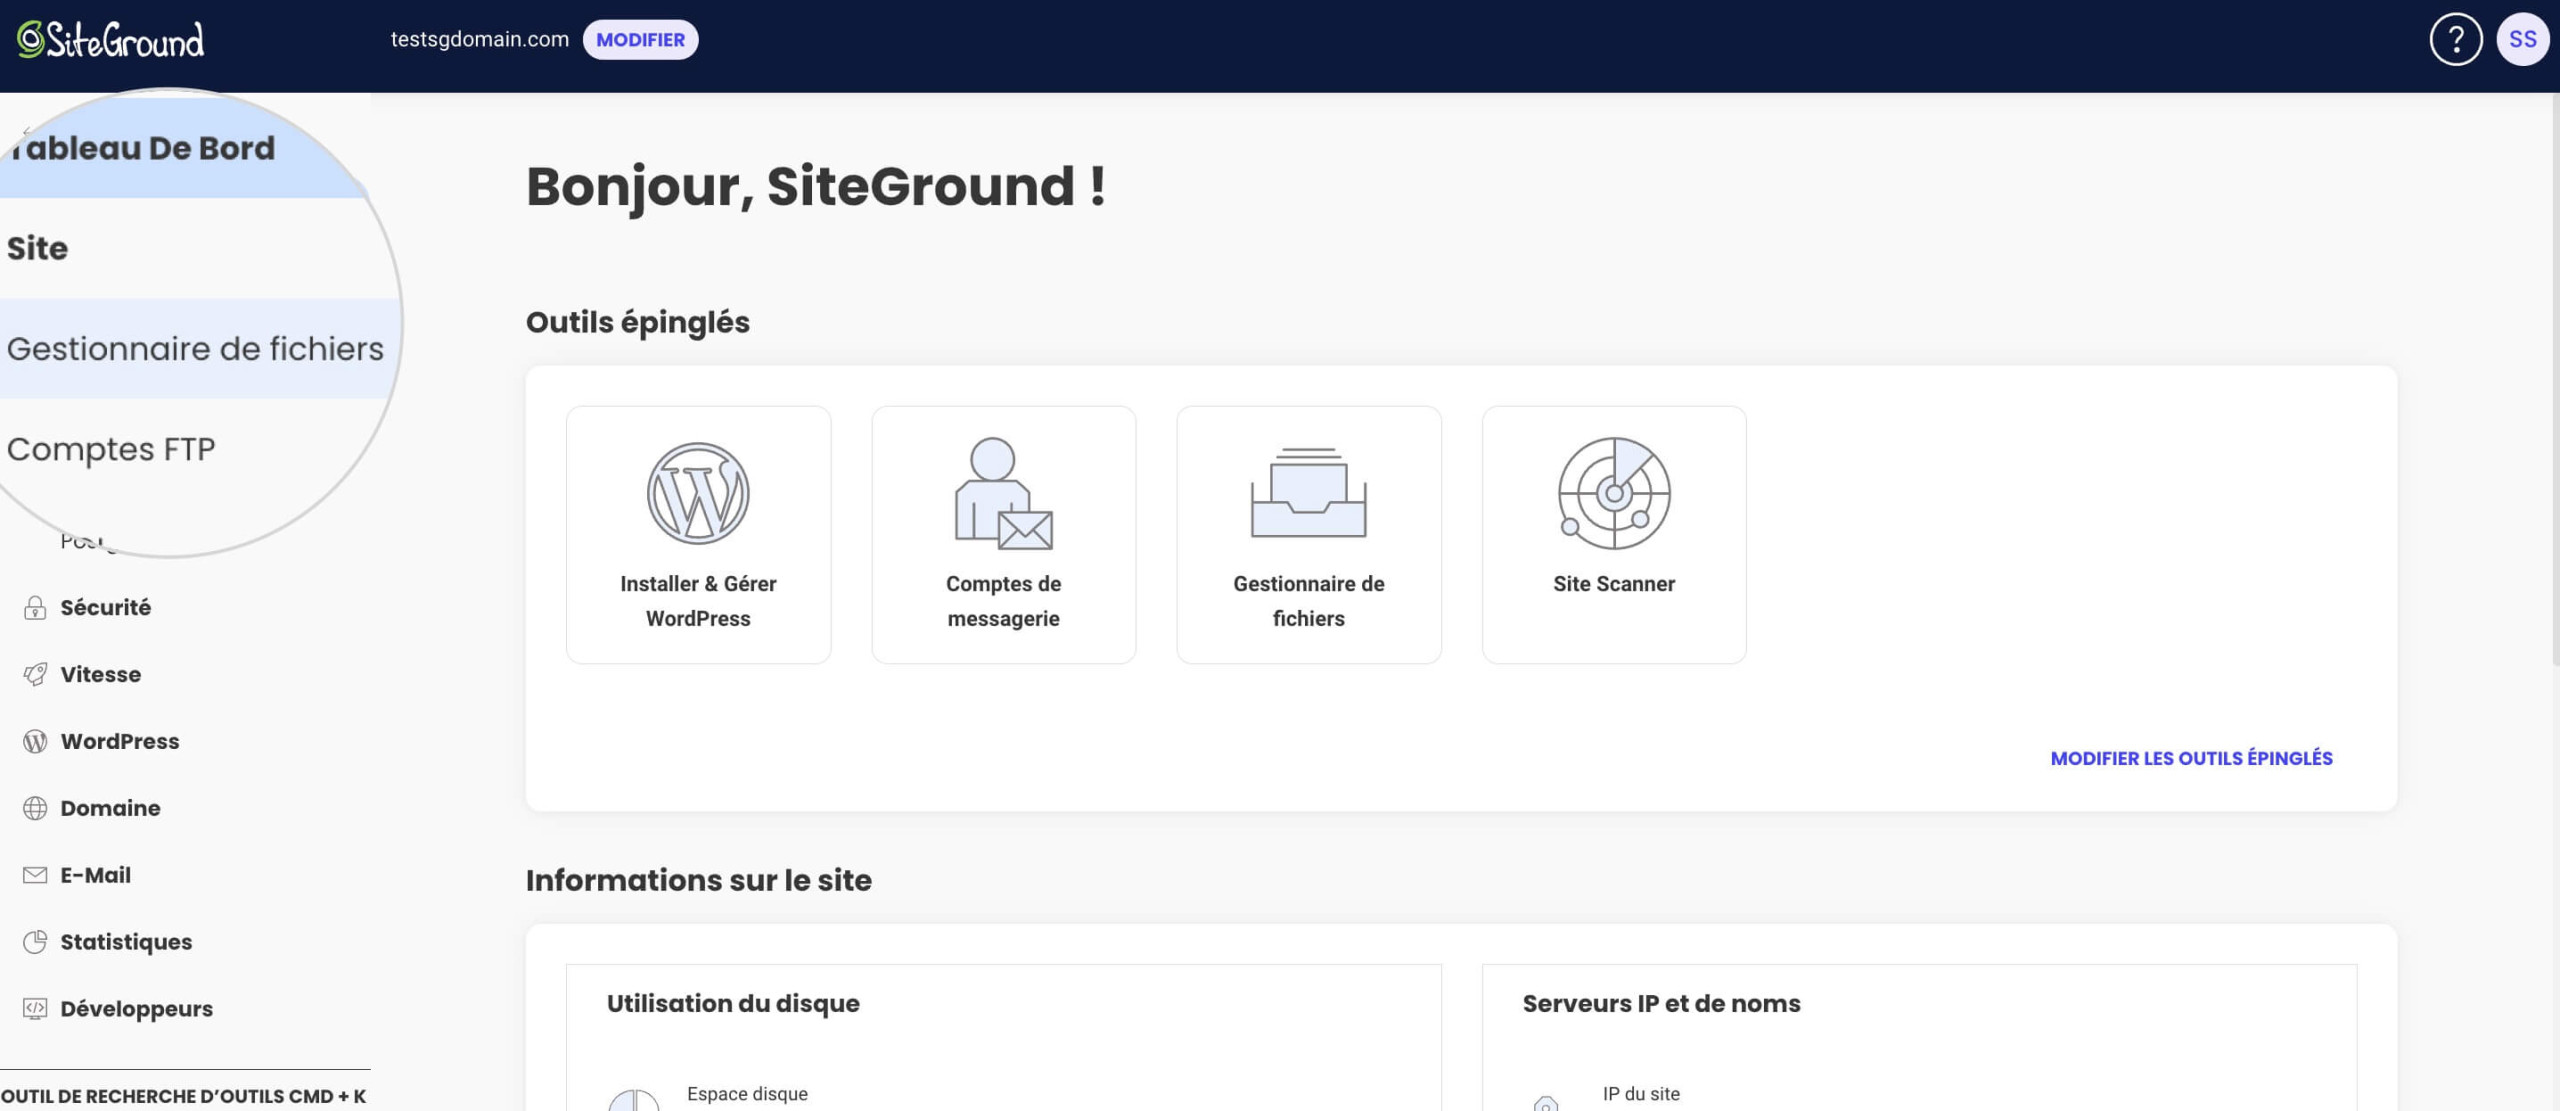Click the SiteGround logo
2560x1111 pixels.
pyautogui.click(x=110, y=40)
